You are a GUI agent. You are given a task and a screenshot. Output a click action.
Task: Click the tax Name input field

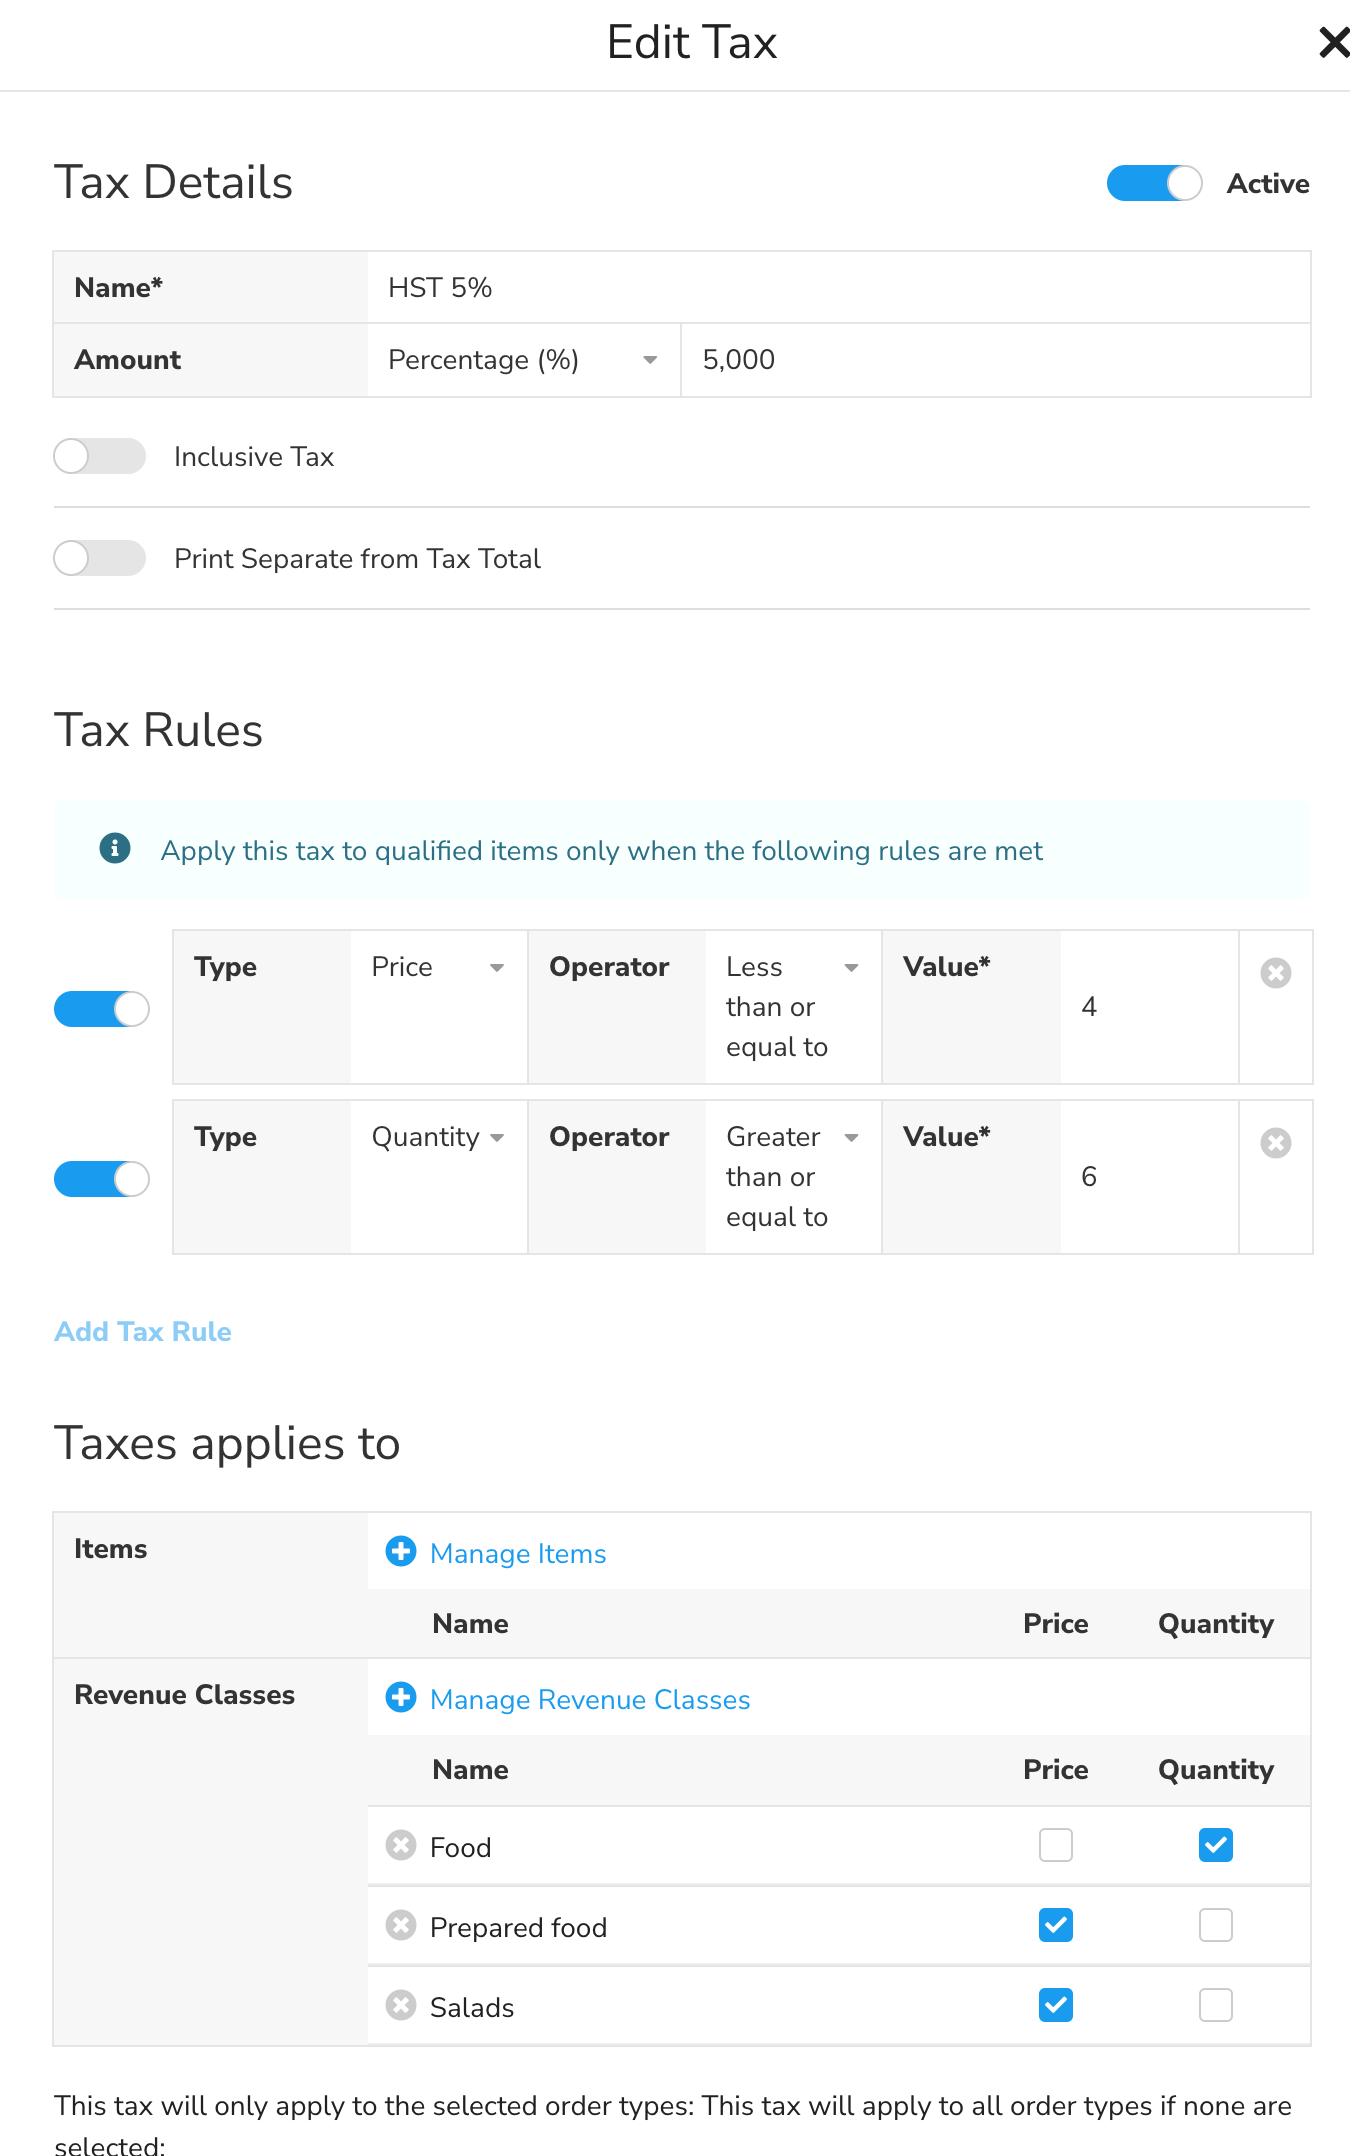[x=838, y=288]
